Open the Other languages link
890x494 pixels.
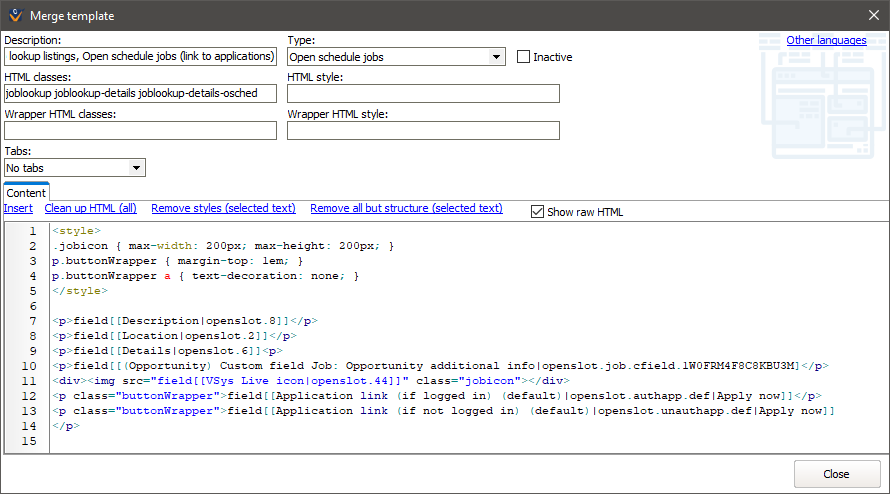826,40
